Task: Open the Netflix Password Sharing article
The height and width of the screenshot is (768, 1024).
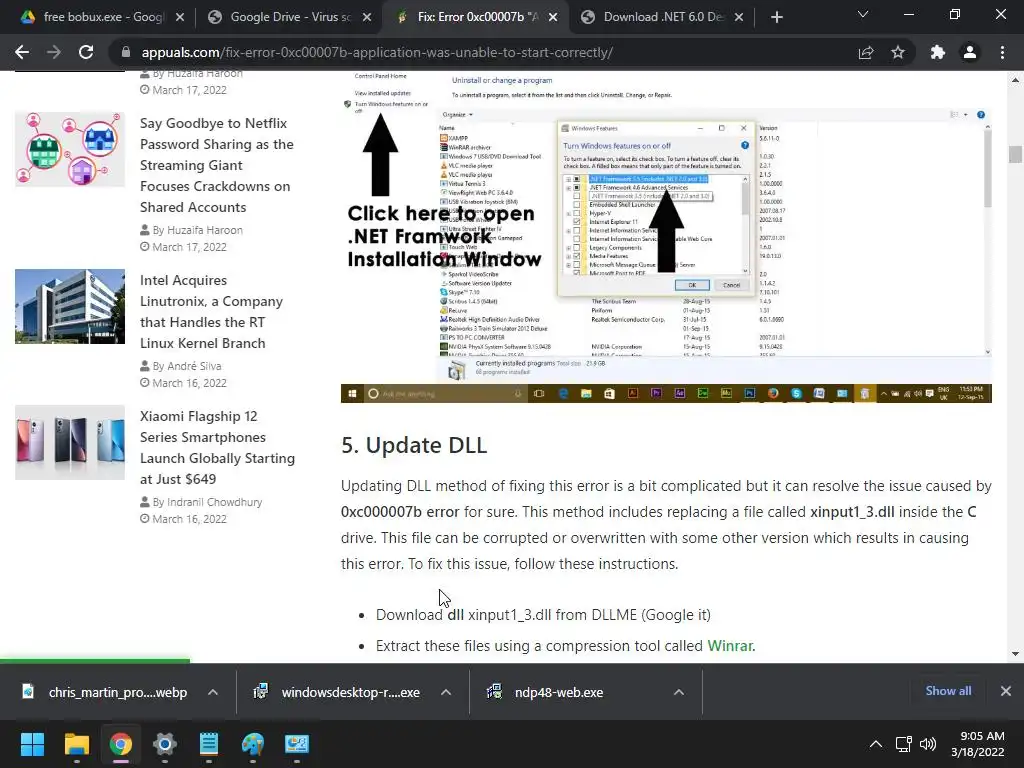Action: [217, 165]
